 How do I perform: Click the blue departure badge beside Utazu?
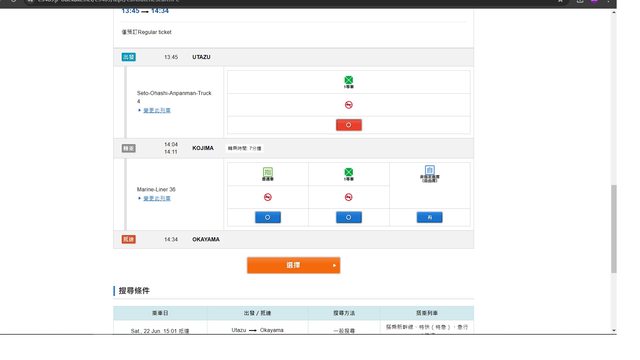click(x=129, y=57)
